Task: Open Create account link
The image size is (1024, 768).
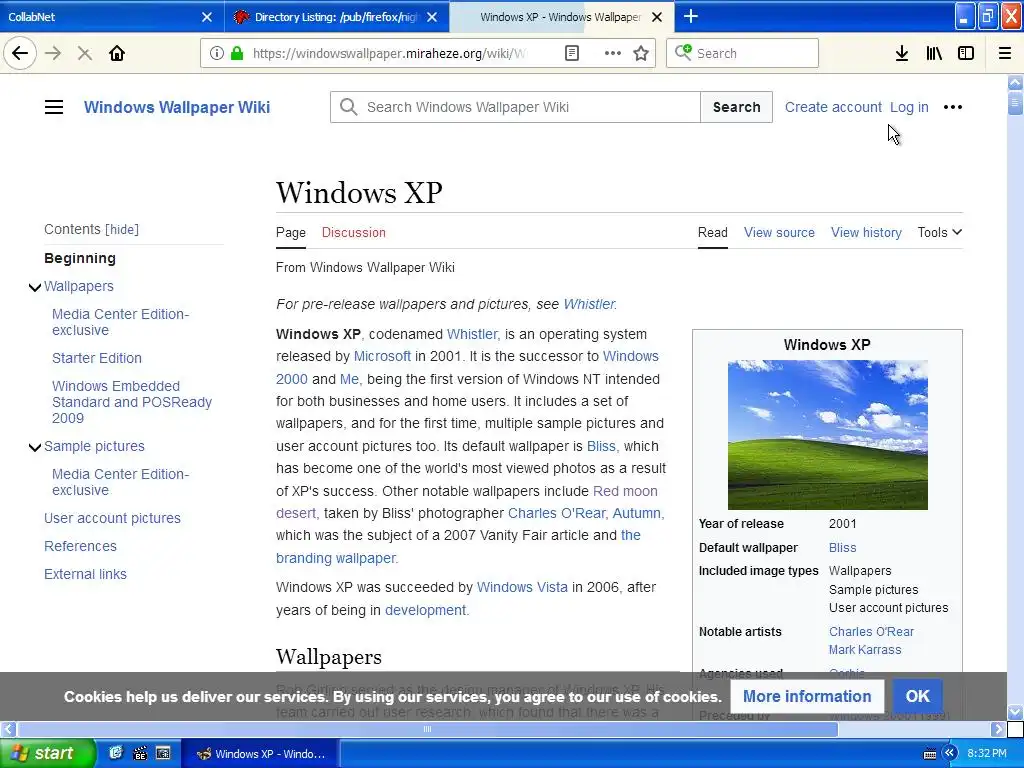Action: pos(833,107)
